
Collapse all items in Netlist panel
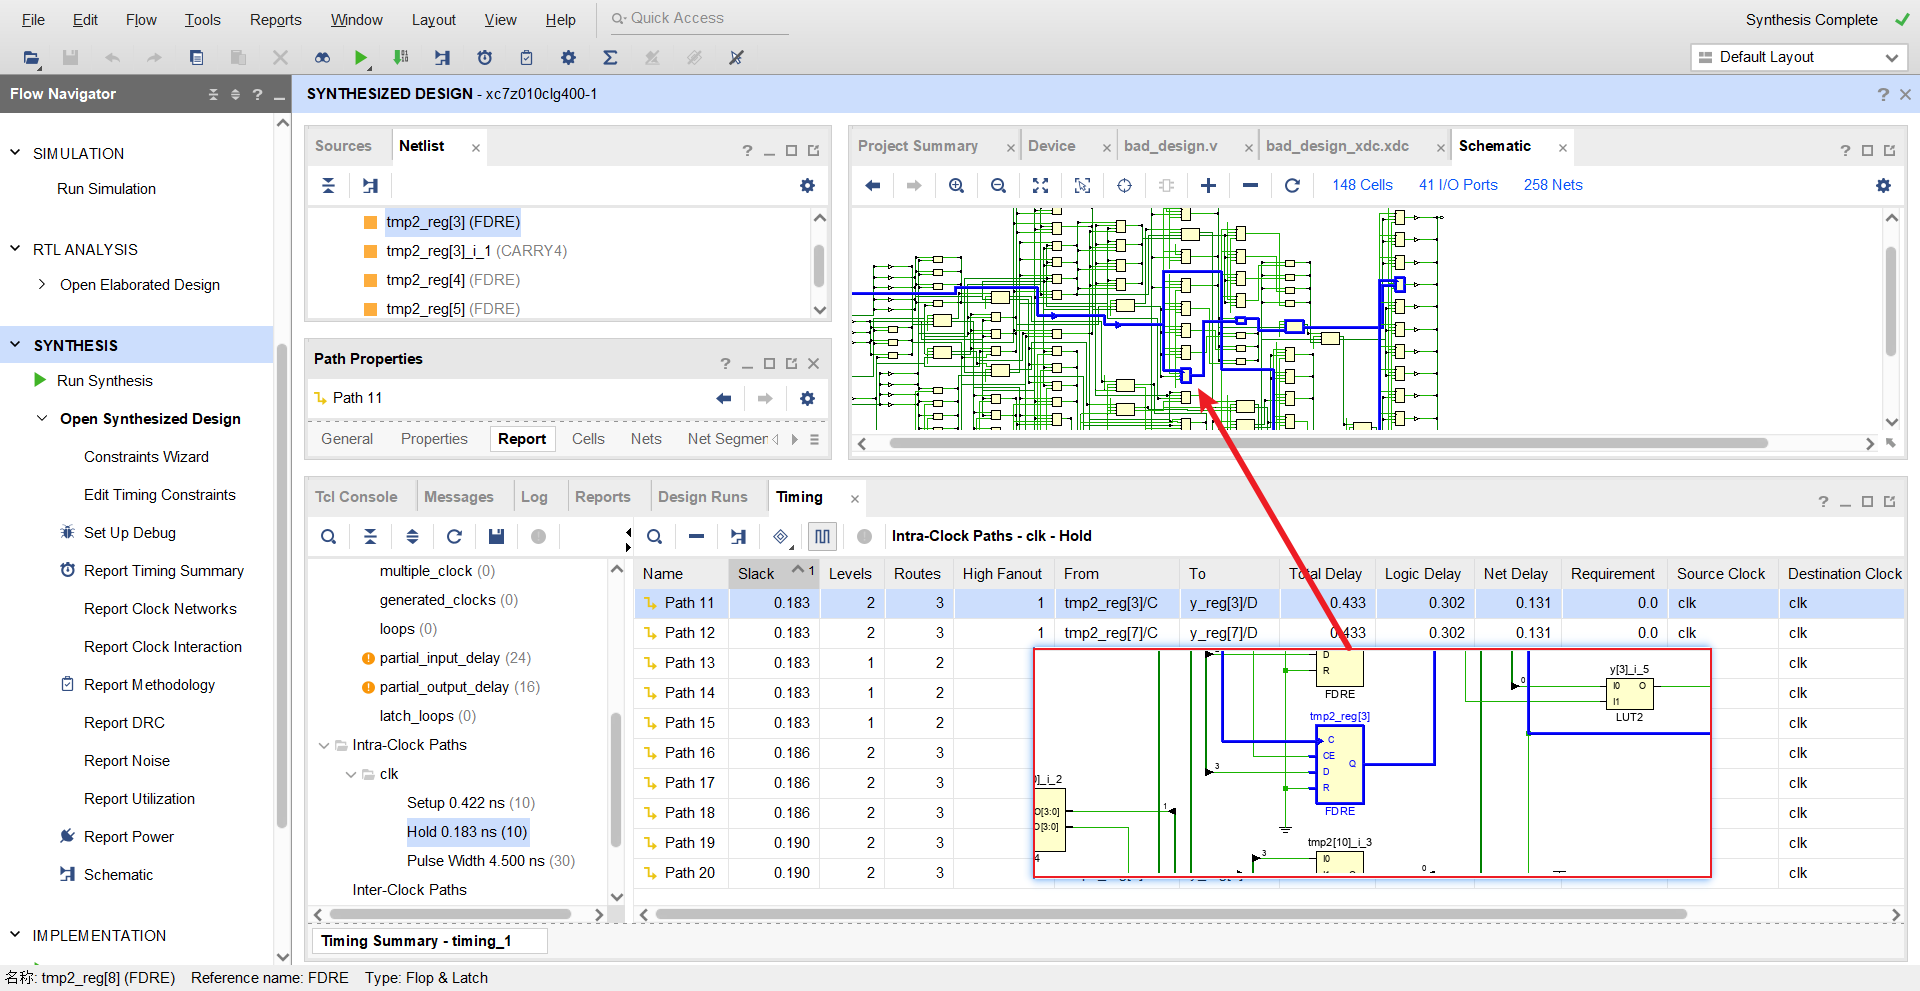point(328,185)
